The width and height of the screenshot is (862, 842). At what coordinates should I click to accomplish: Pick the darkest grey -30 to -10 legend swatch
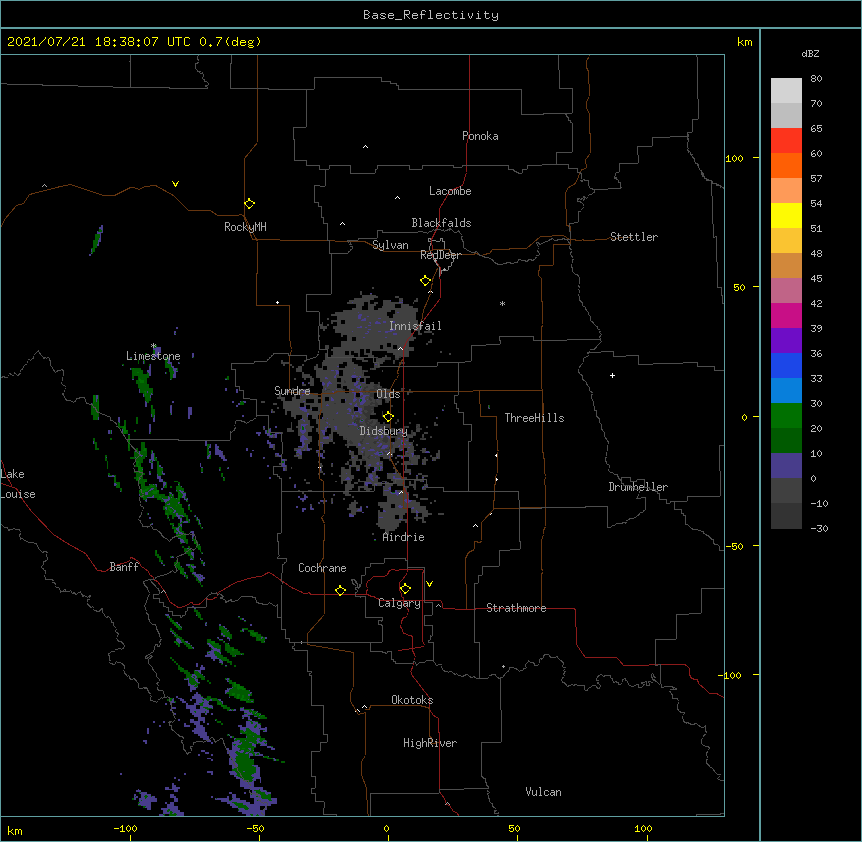(786, 516)
